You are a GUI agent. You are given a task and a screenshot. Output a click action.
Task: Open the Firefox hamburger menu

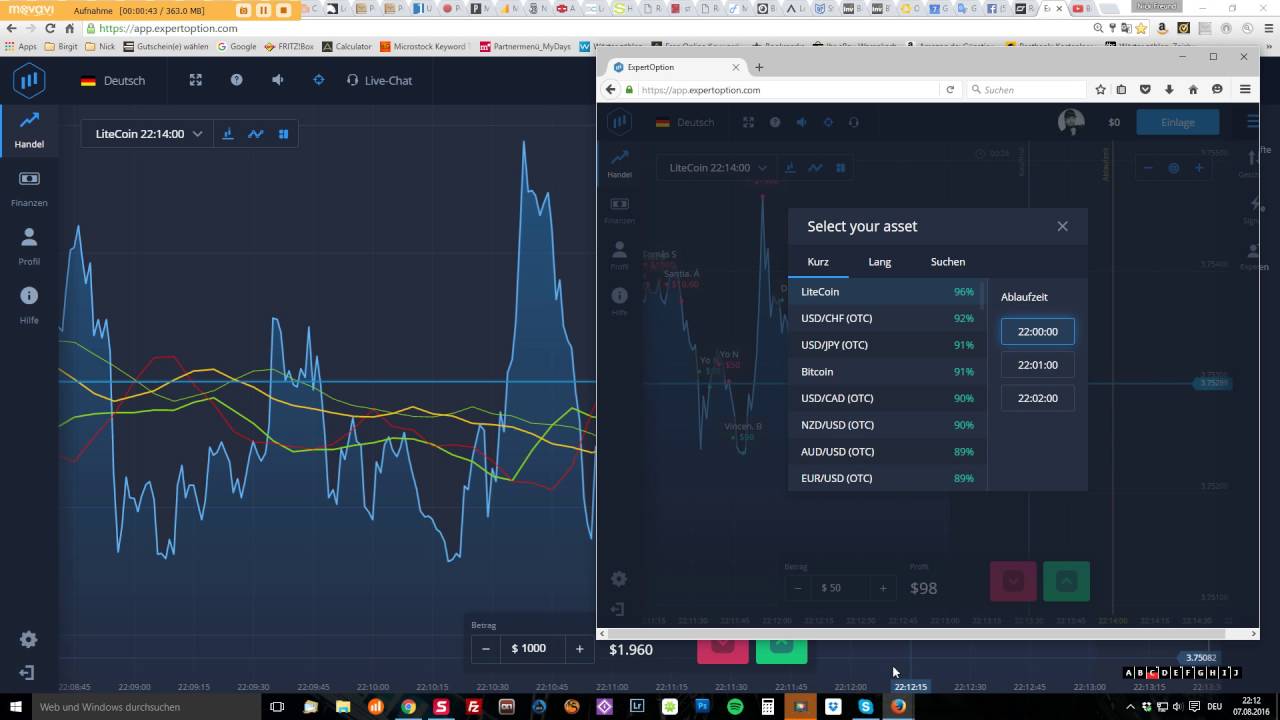pyautogui.click(x=1245, y=89)
